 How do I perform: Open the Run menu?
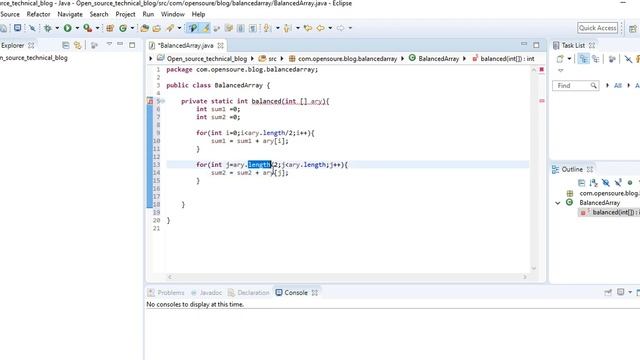coord(148,14)
